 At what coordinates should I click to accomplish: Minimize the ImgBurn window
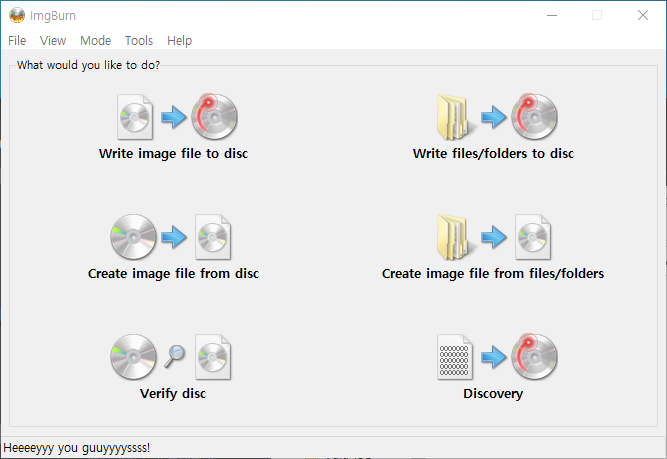pos(552,15)
